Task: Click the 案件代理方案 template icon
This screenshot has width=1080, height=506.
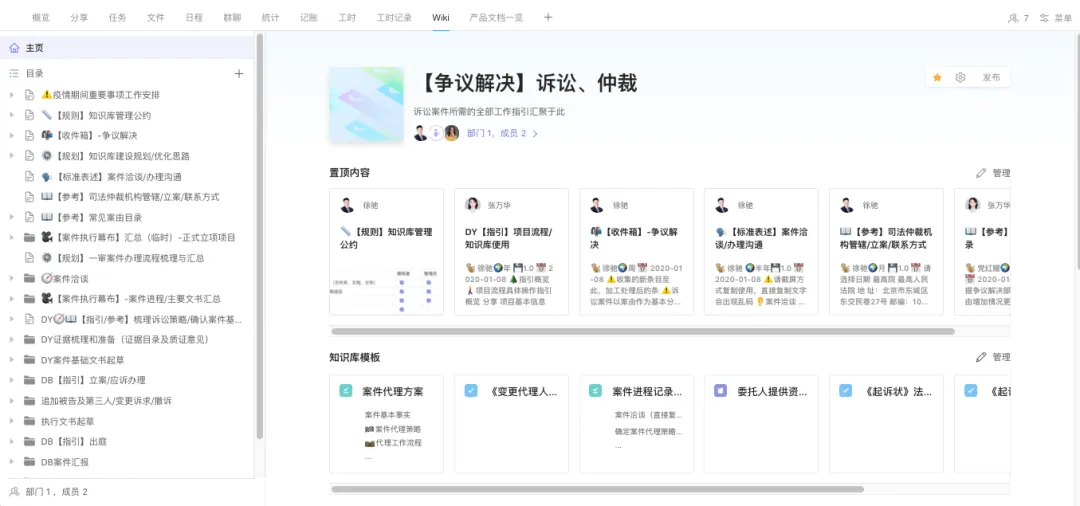Action: 346,391
